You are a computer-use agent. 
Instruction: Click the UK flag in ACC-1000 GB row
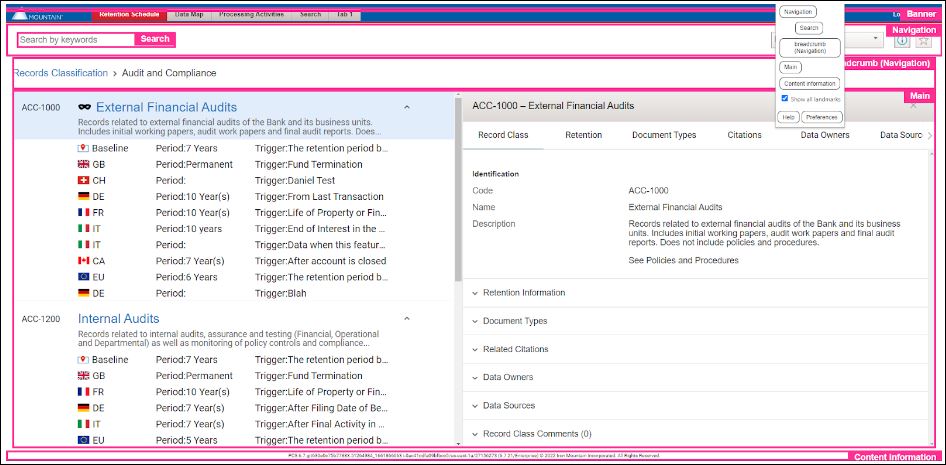[83, 164]
